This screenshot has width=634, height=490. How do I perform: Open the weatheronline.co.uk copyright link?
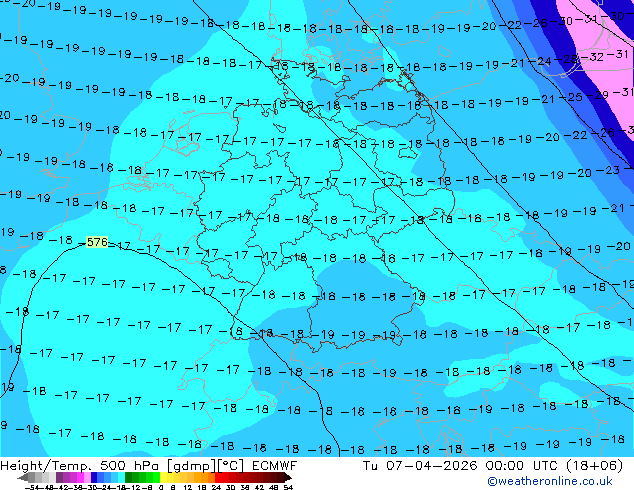point(549,481)
